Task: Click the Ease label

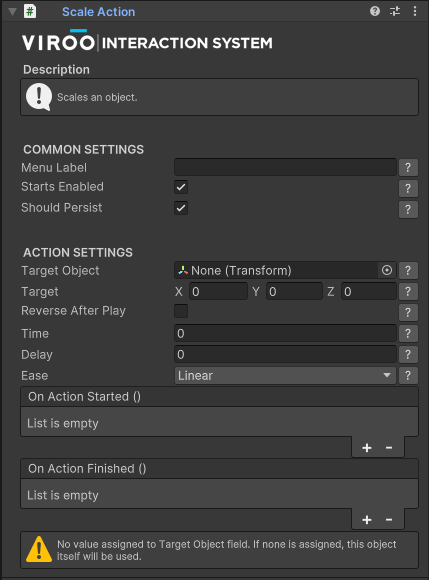Action: point(35,376)
